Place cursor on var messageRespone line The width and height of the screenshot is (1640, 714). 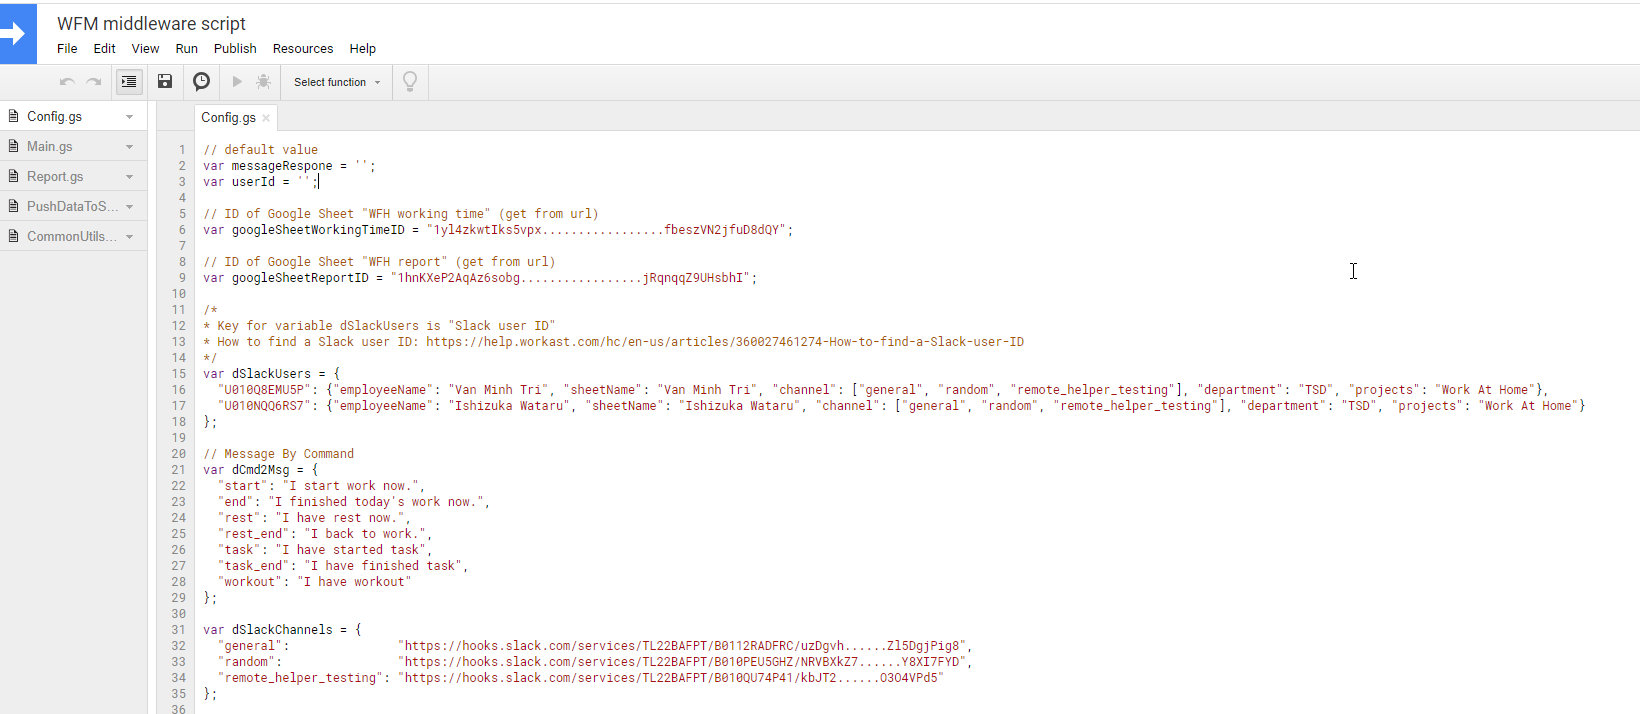pos(290,166)
